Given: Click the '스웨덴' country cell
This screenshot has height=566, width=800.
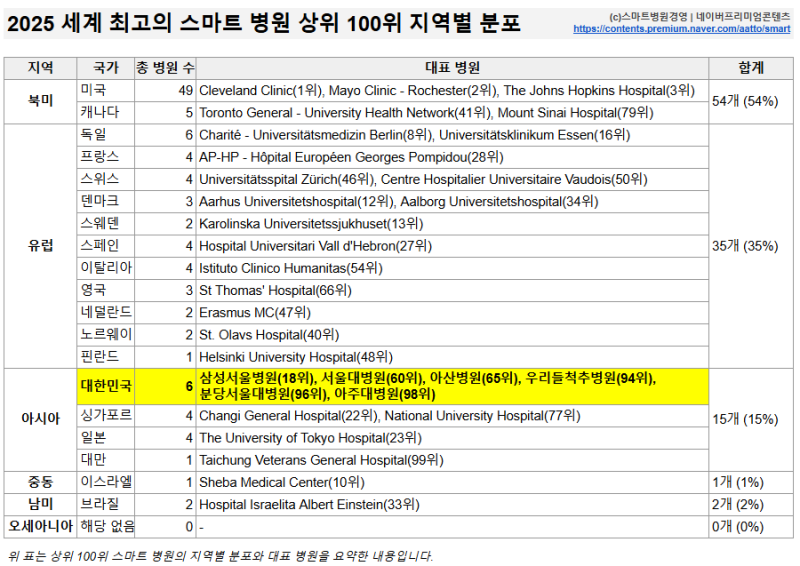Looking at the screenshot, I should click(106, 224).
